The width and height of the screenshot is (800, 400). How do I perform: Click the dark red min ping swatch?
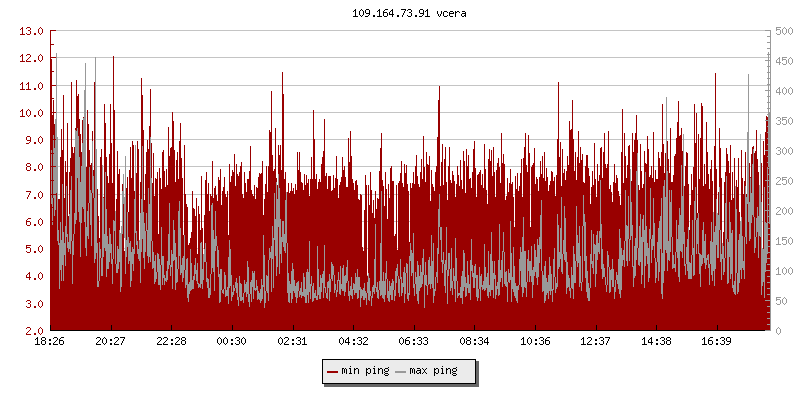point(332,371)
